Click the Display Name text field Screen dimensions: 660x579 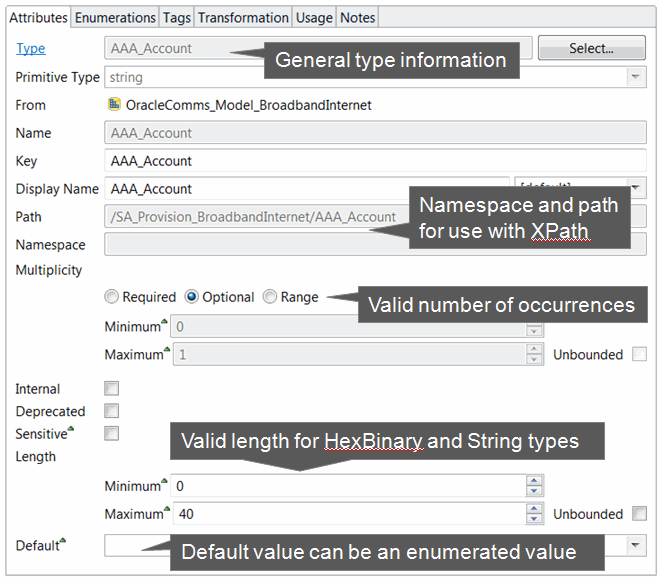pos(307,189)
